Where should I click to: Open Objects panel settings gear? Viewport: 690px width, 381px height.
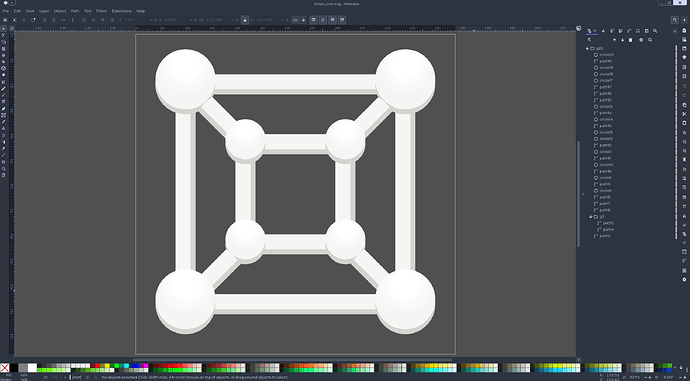(x=641, y=40)
